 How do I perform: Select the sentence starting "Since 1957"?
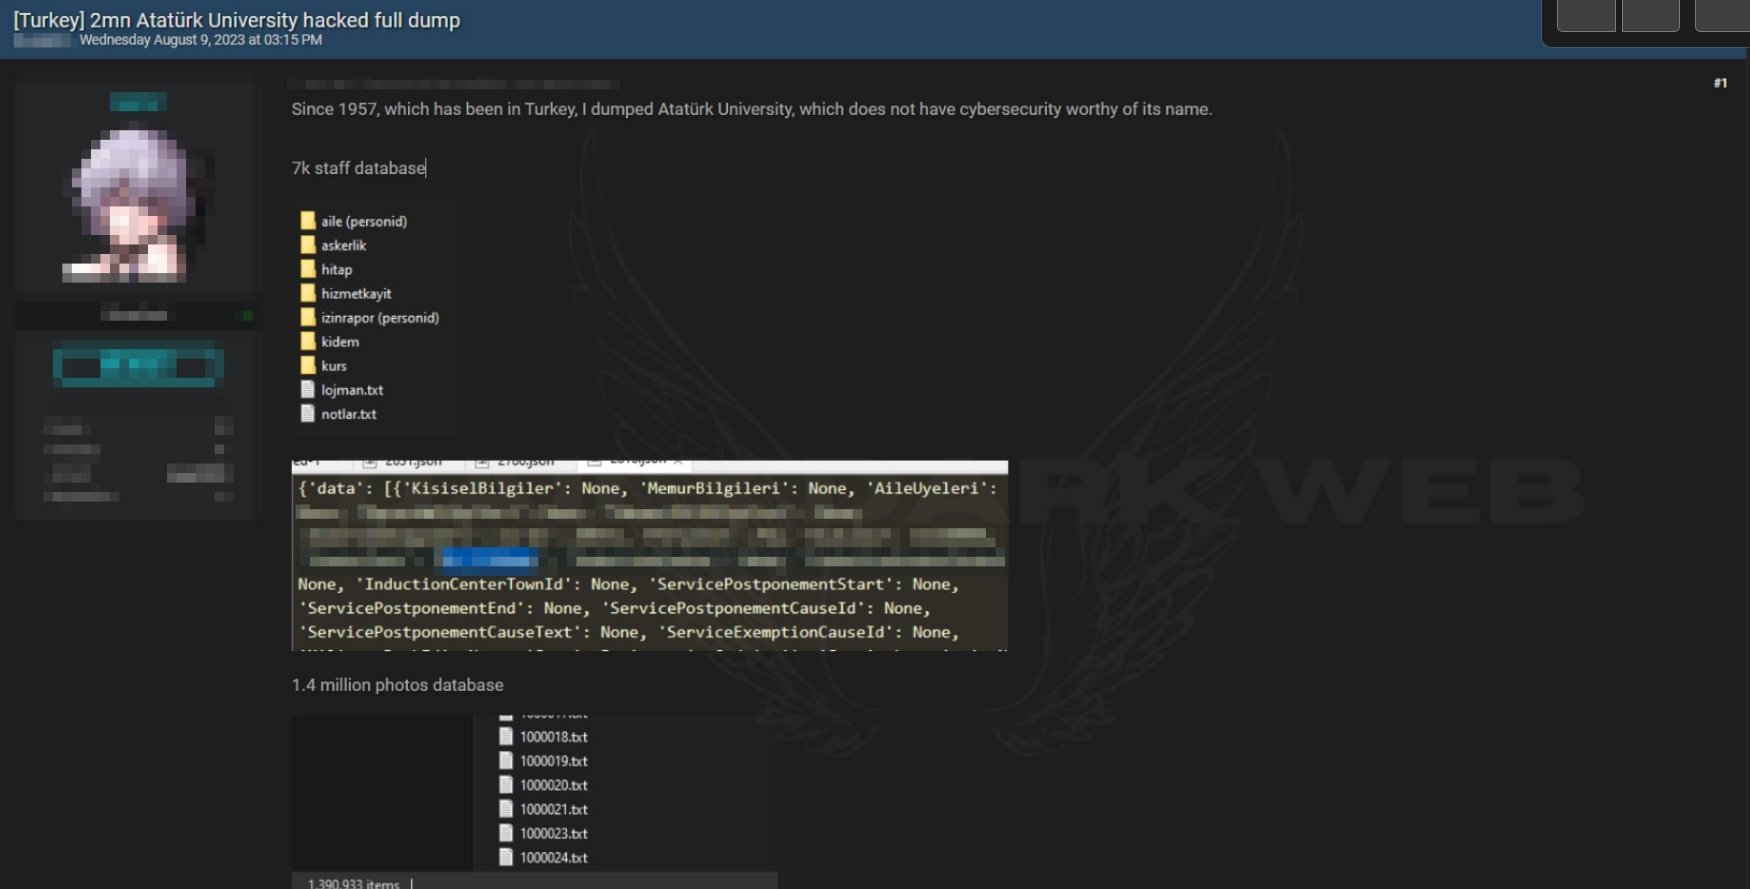752,109
